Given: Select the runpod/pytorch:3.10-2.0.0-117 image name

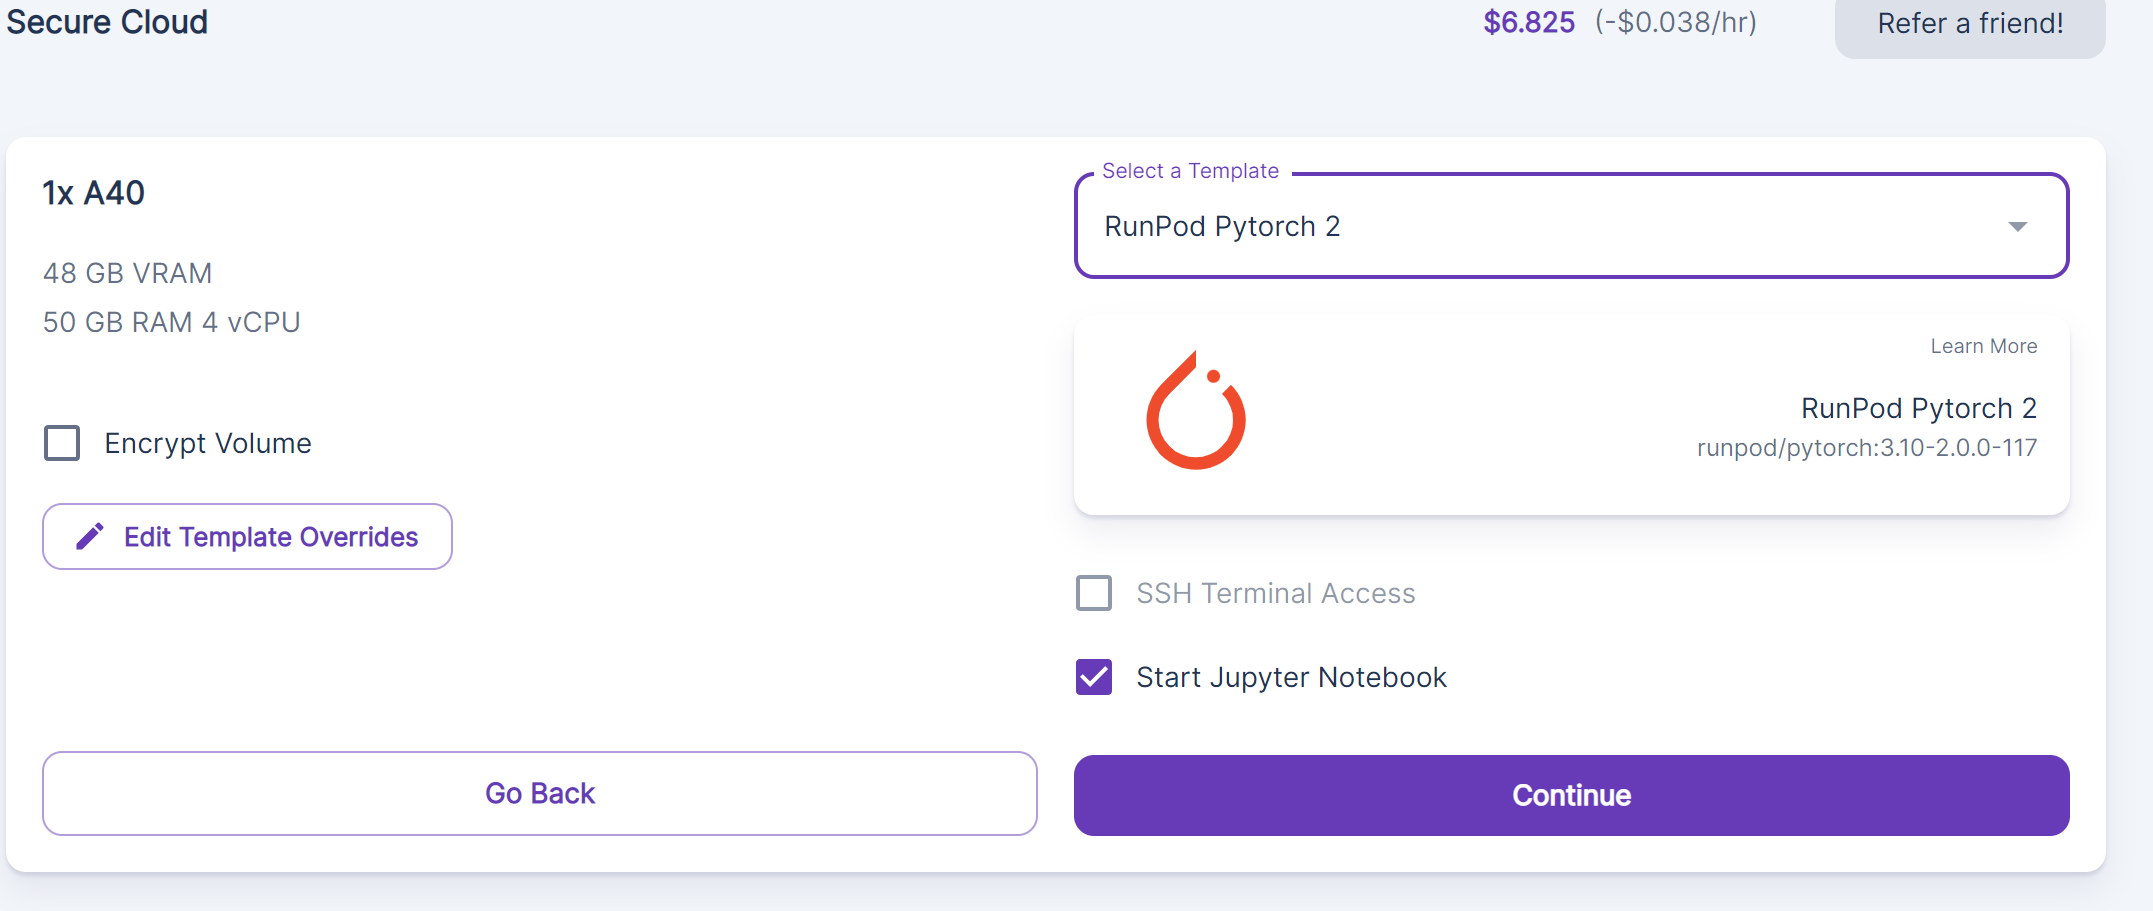Looking at the screenshot, I should [1866, 448].
